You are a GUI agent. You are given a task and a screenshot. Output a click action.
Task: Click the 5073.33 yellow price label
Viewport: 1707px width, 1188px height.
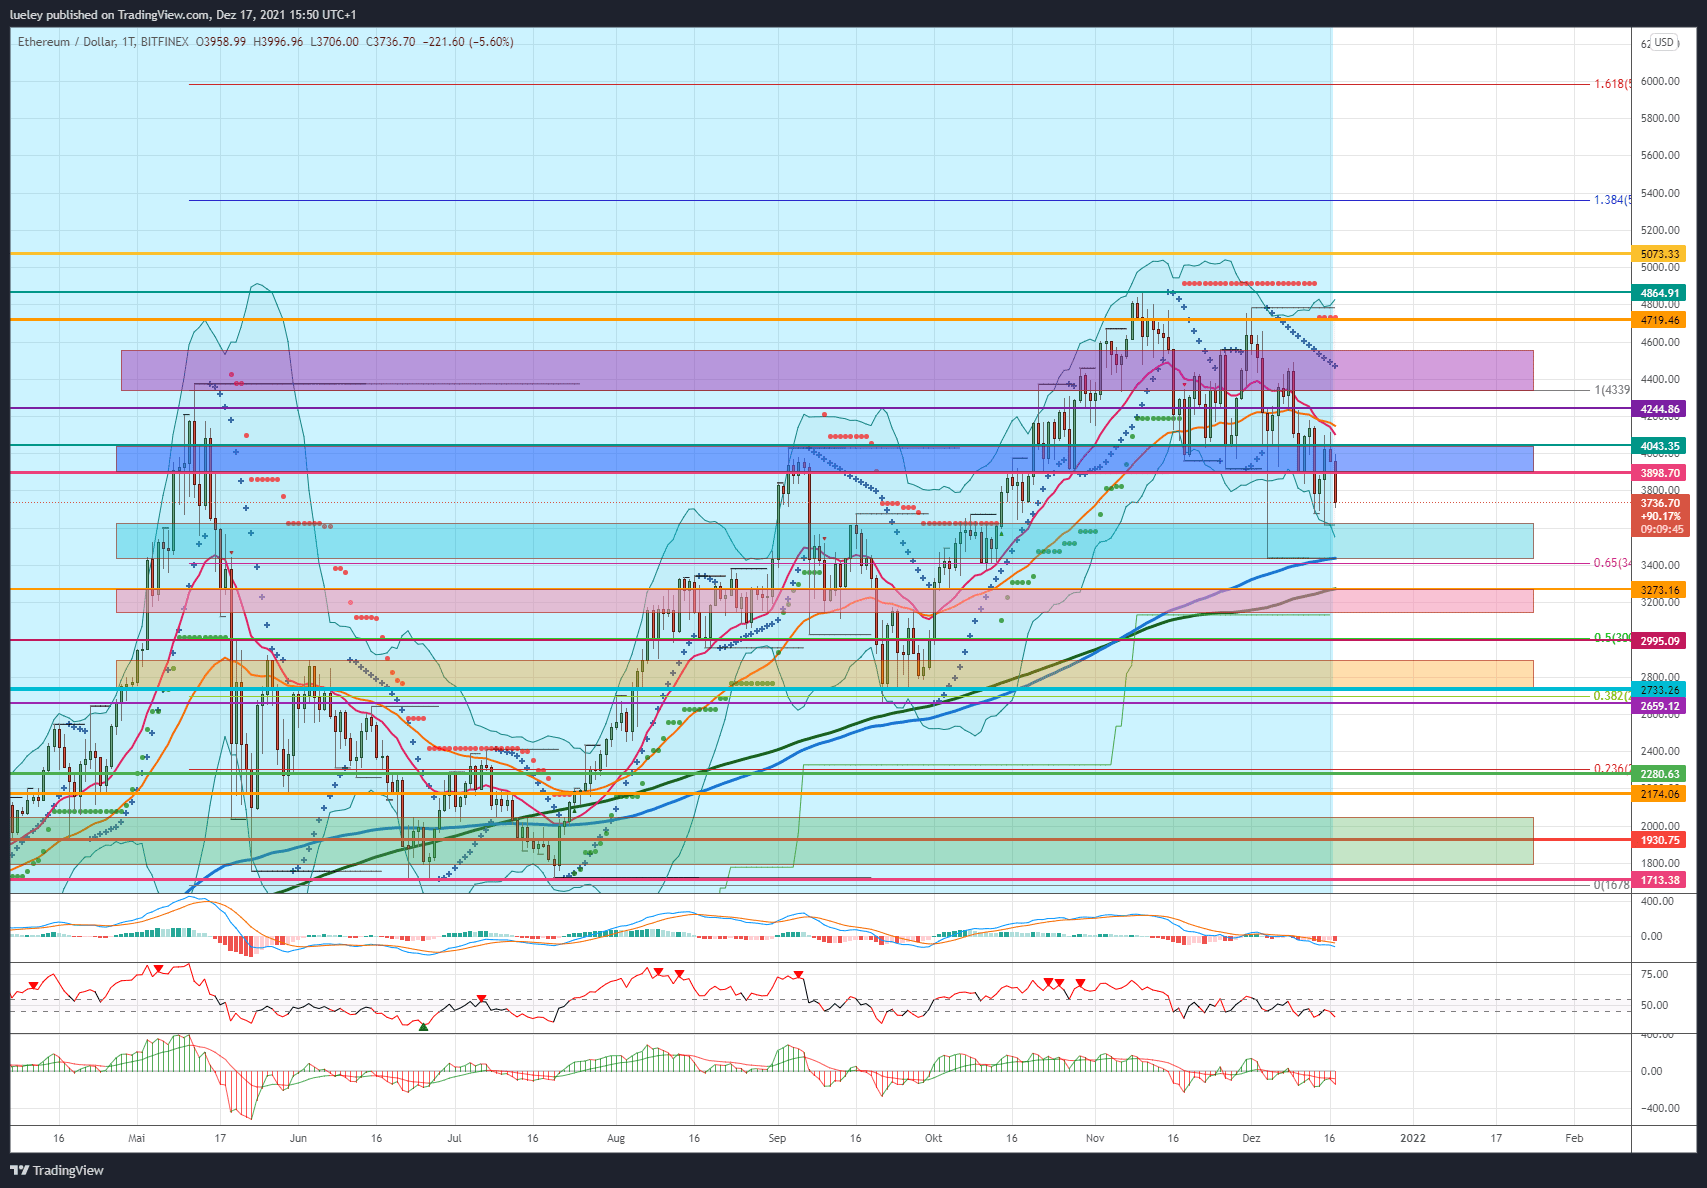1660,254
